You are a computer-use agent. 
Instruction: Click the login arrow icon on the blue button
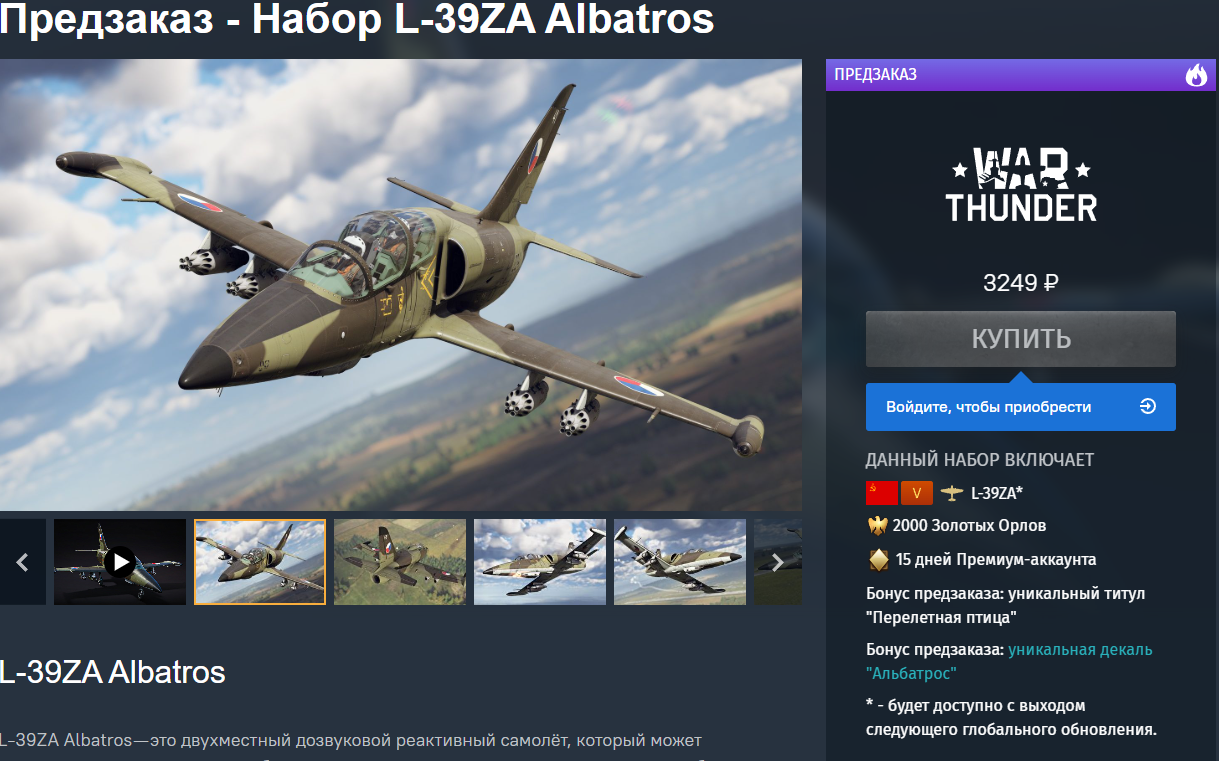click(x=1148, y=407)
